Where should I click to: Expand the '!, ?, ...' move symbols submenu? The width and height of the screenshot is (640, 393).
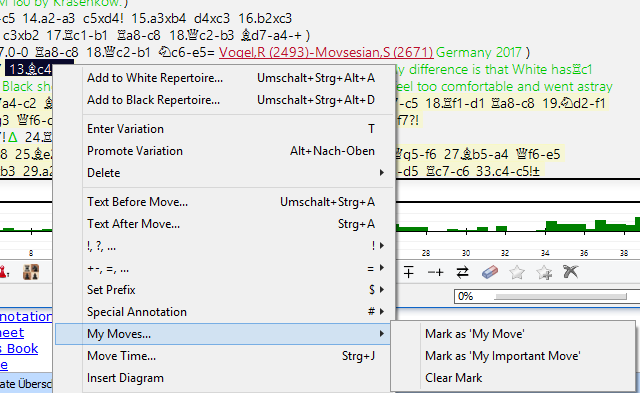(231, 246)
